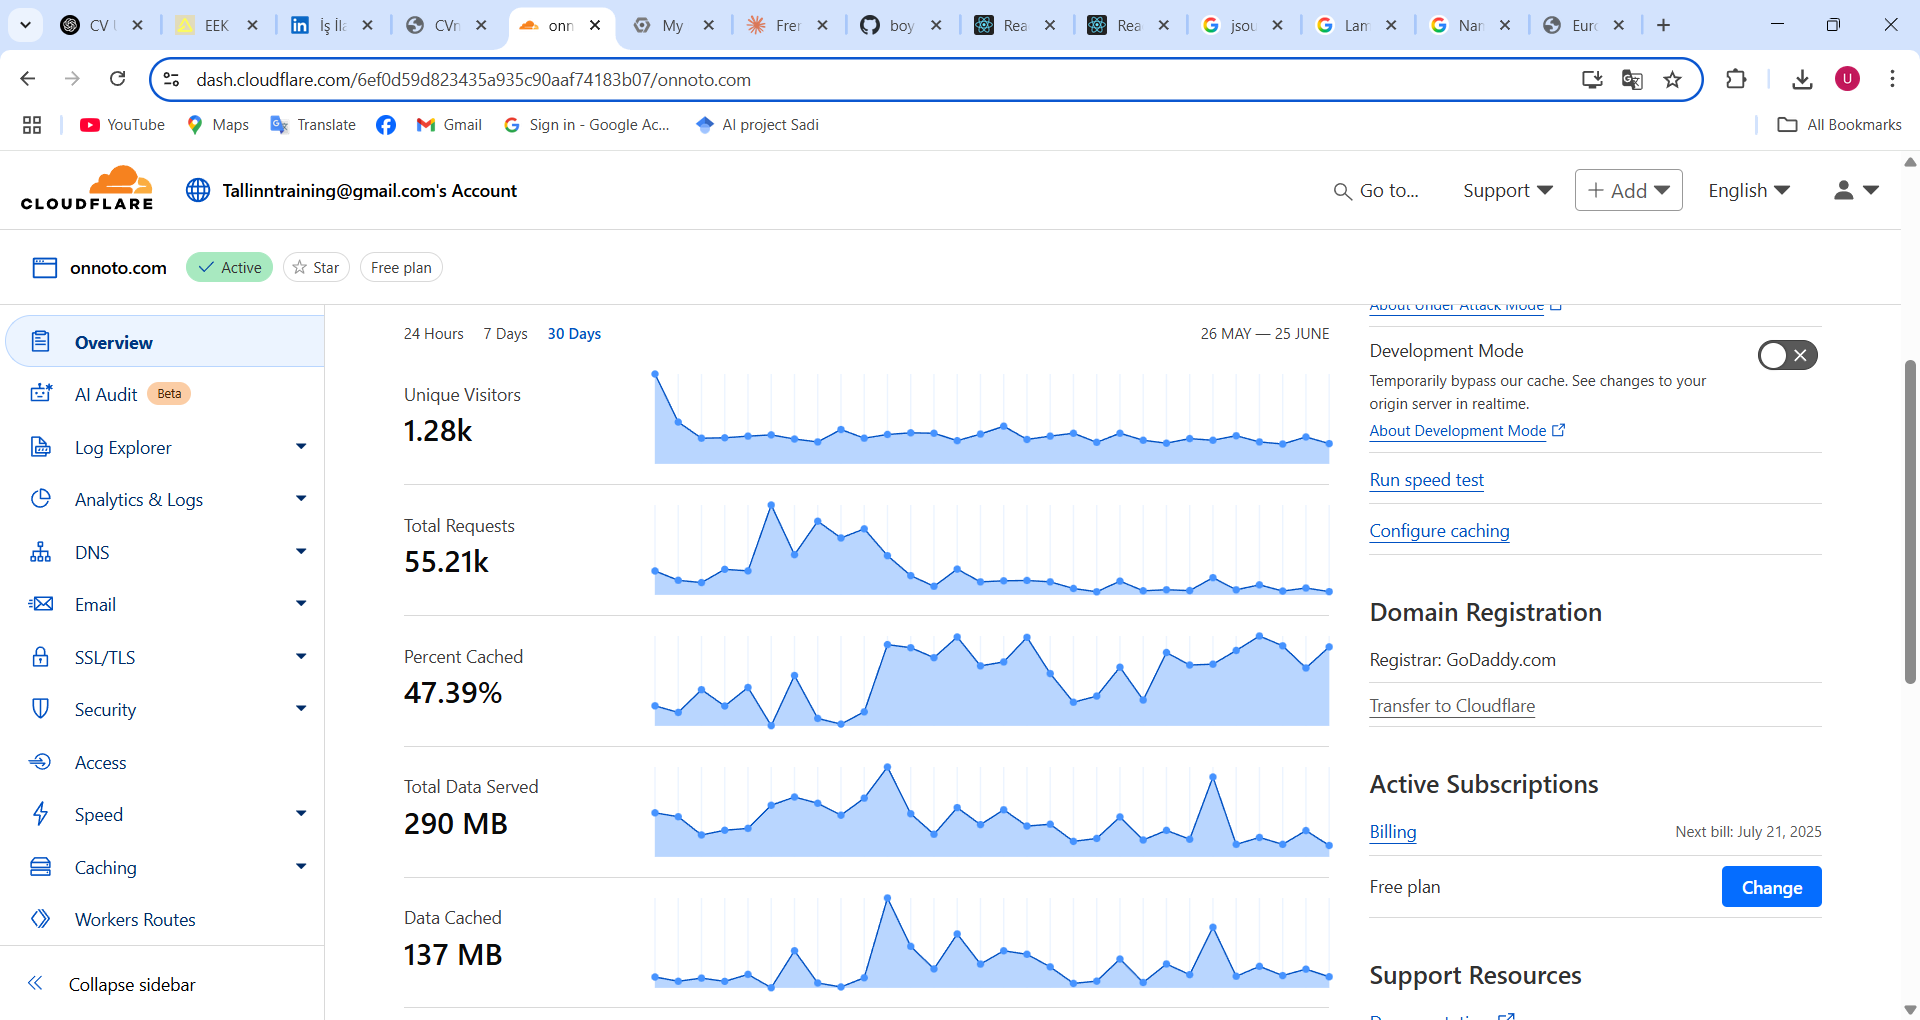The height and width of the screenshot is (1020, 1920).
Task: Click Transfer to Cloudflare link
Action: (x=1451, y=706)
